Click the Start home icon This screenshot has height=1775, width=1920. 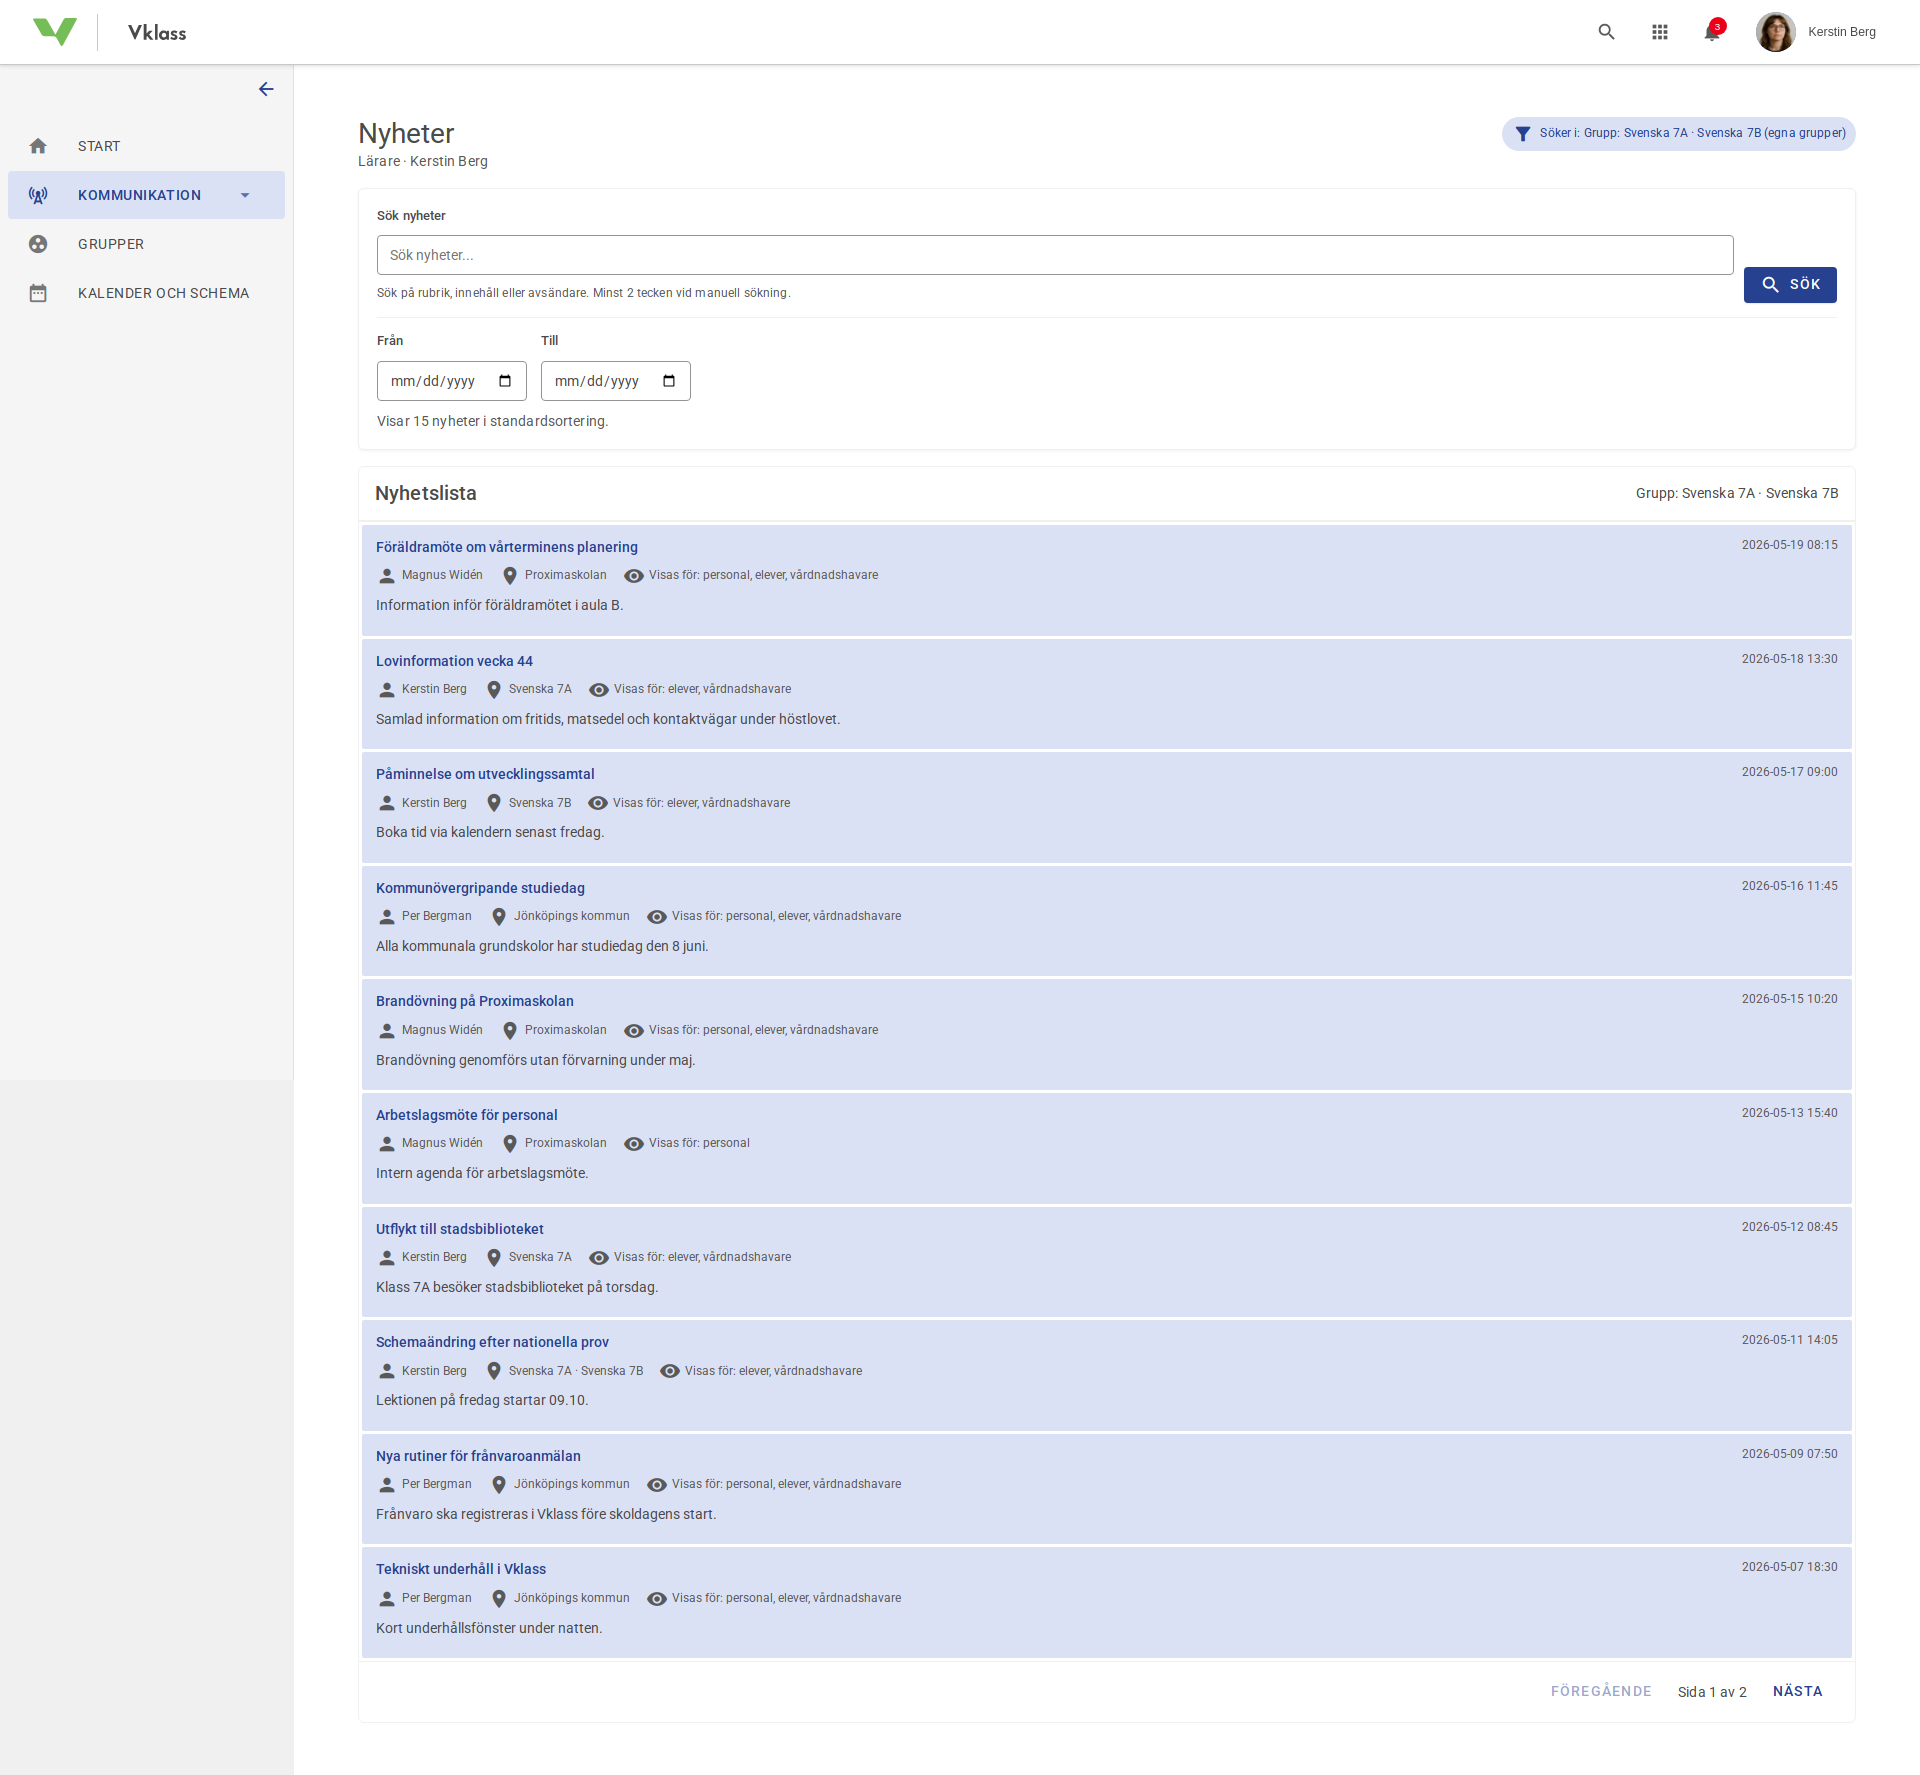tap(38, 146)
